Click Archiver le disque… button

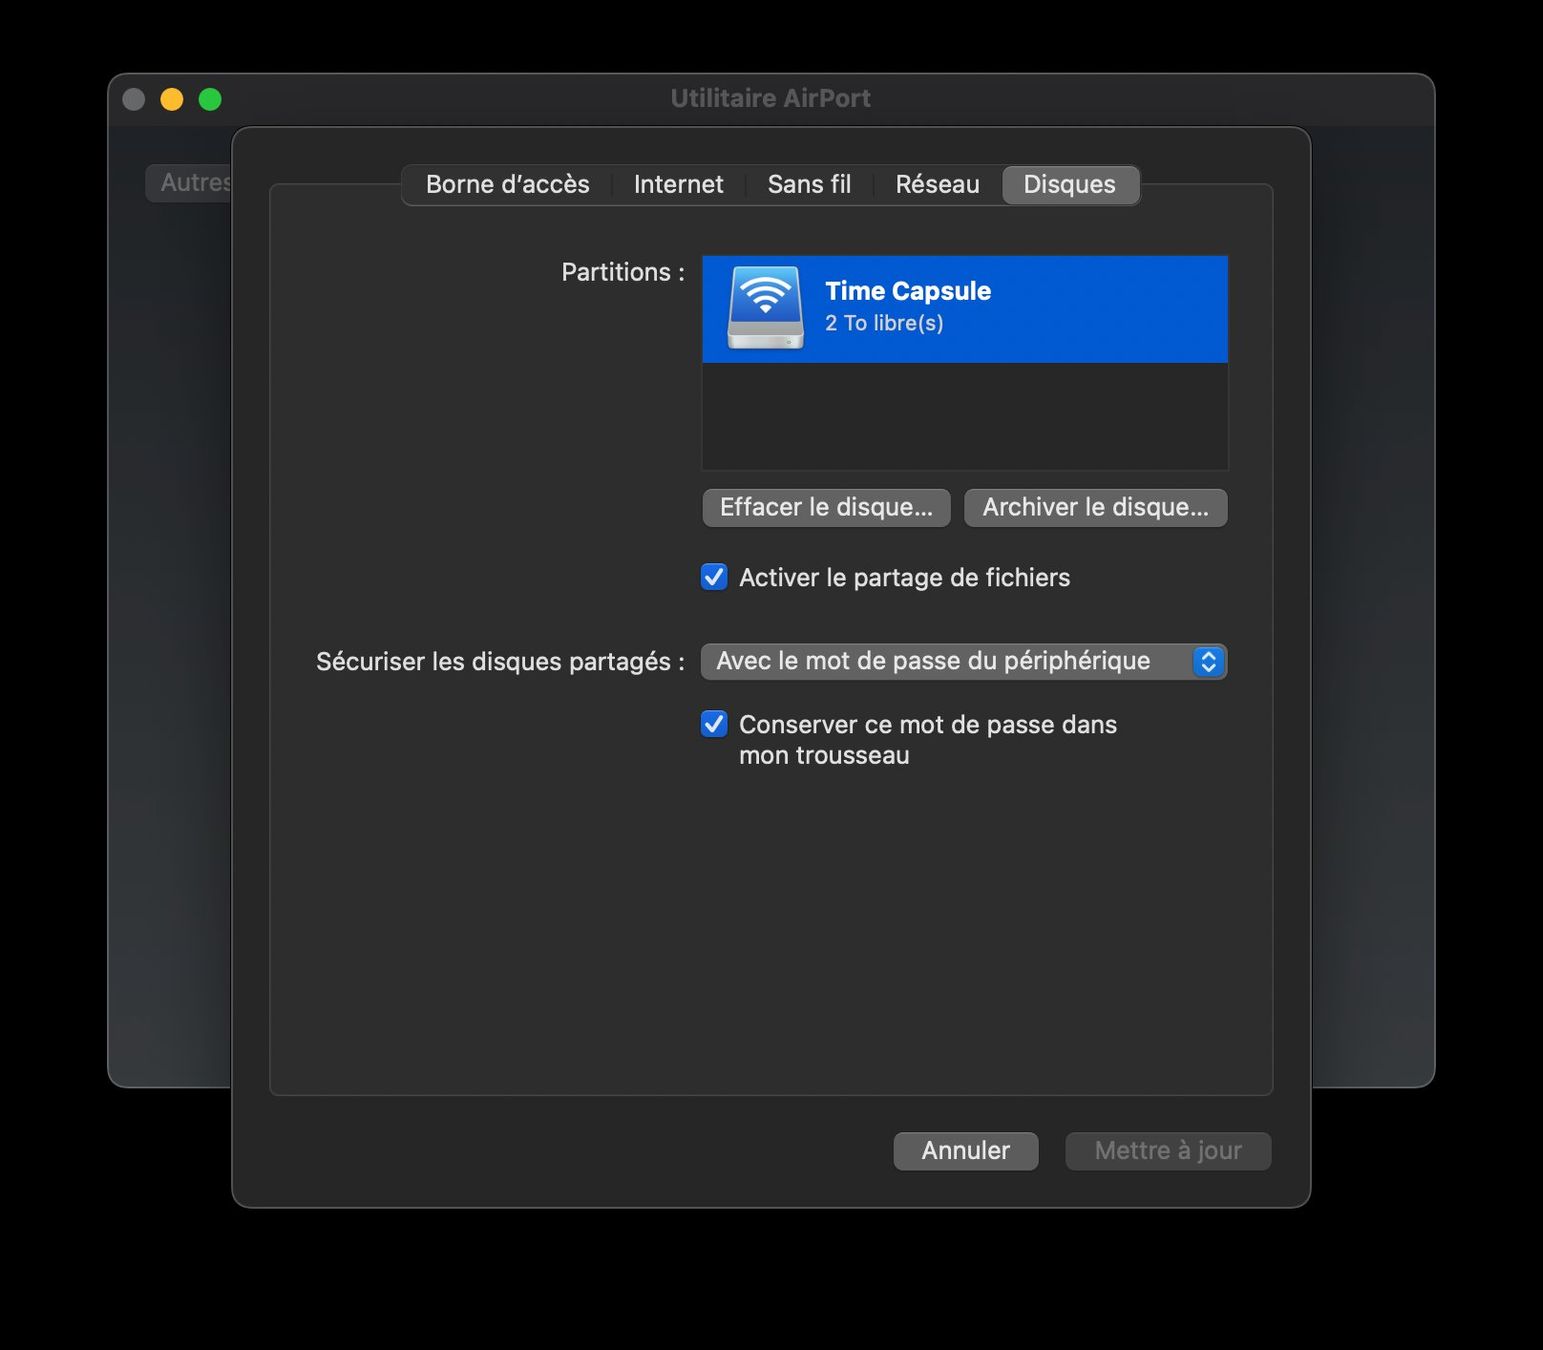pyautogui.click(x=1095, y=507)
